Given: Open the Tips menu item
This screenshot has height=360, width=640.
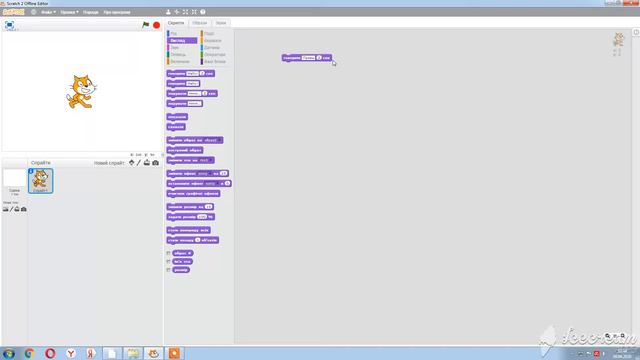Looking at the screenshot, I should click(91, 12).
